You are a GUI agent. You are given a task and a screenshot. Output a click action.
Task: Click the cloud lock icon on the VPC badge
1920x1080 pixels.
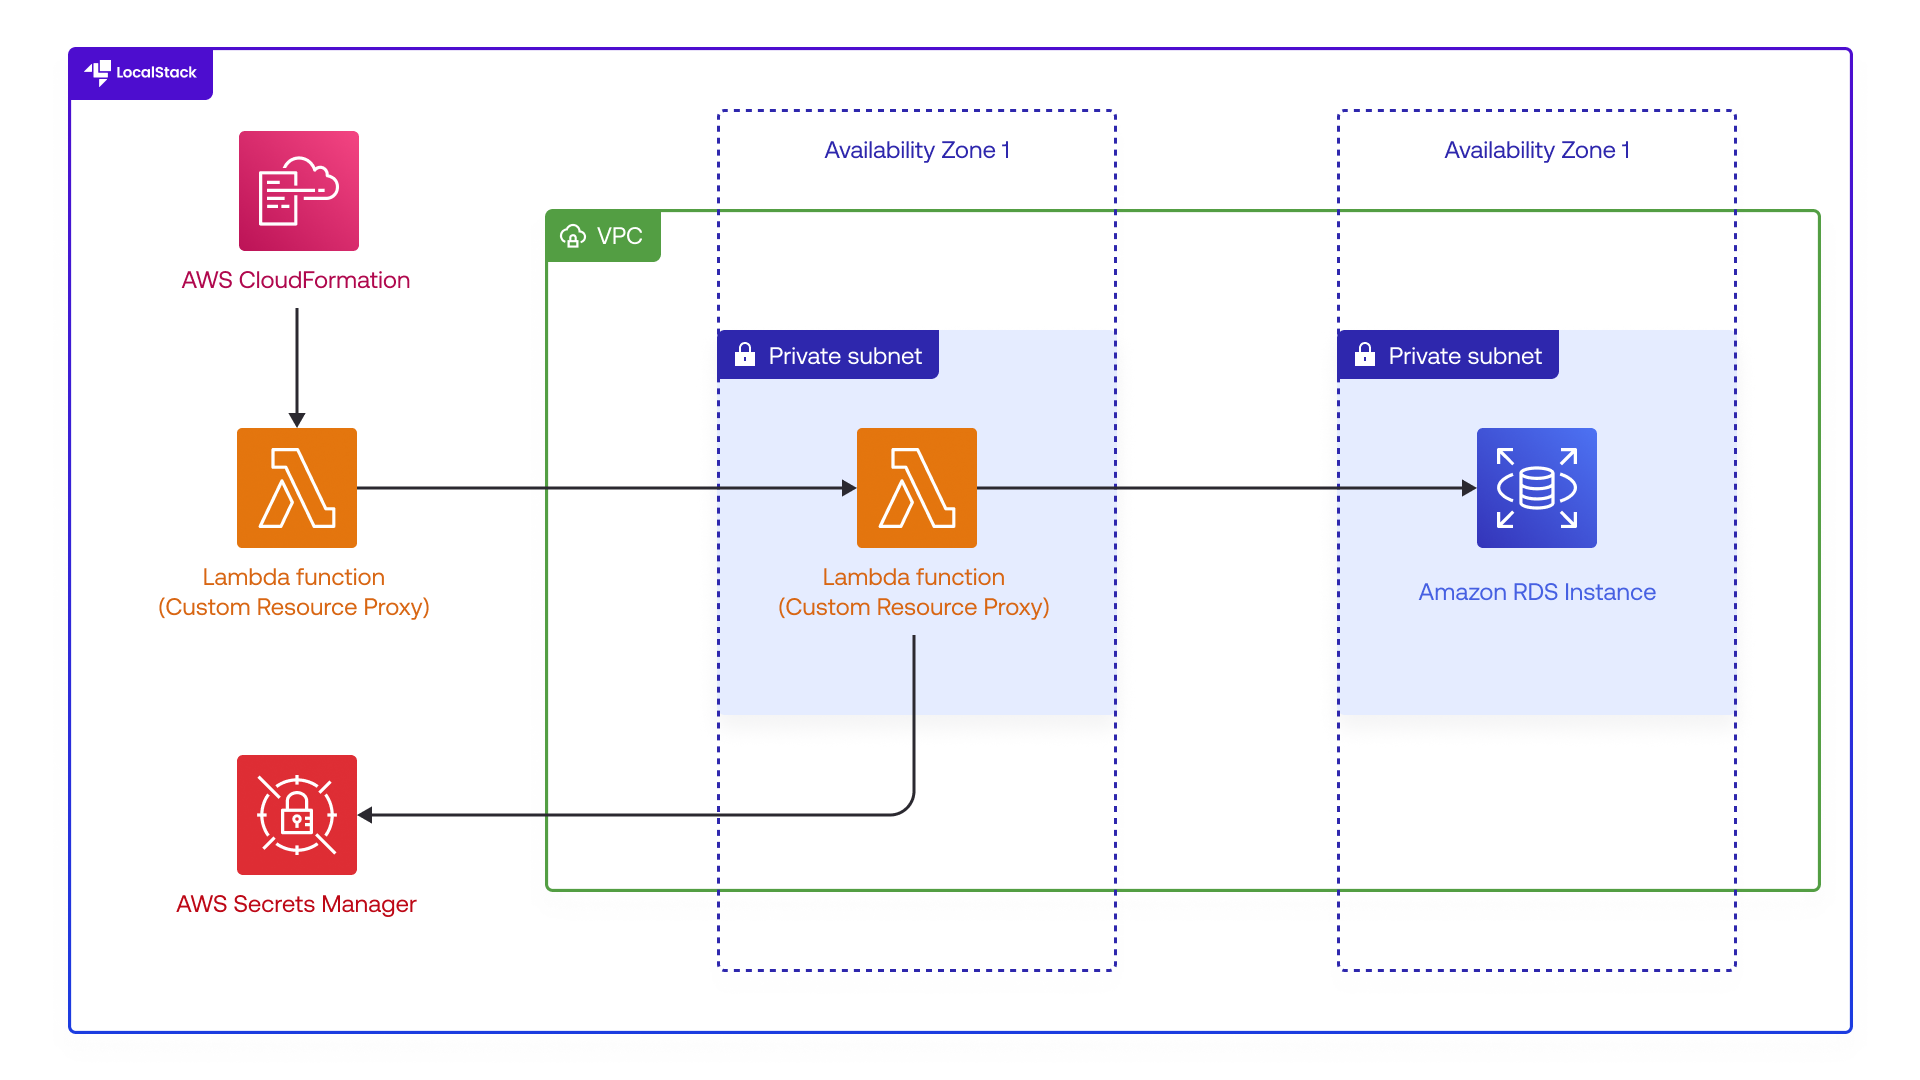point(572,236)
